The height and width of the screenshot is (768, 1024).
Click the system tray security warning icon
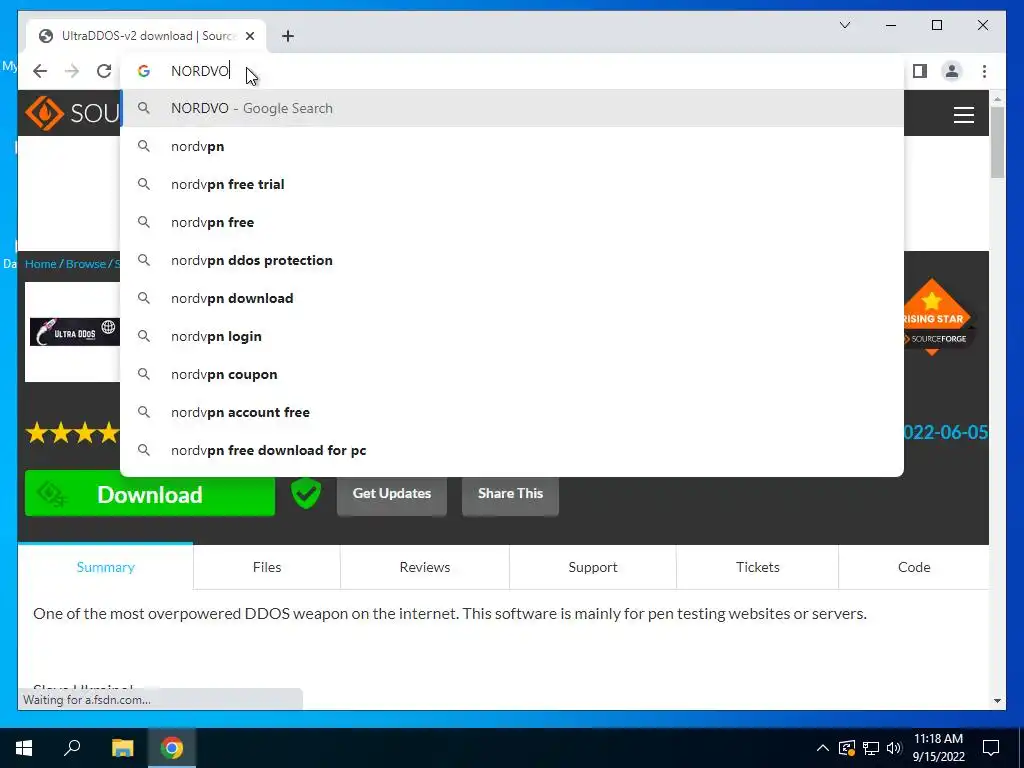846,748
